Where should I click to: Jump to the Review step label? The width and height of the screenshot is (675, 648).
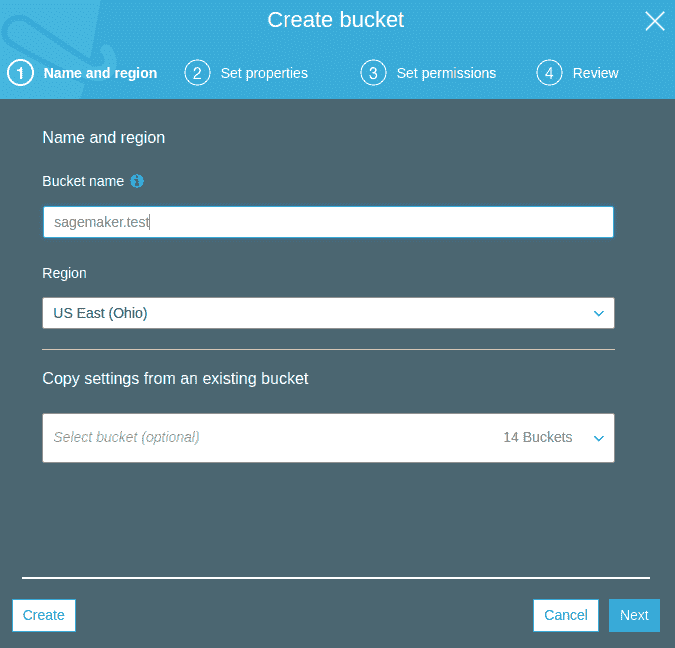(595, 73)
